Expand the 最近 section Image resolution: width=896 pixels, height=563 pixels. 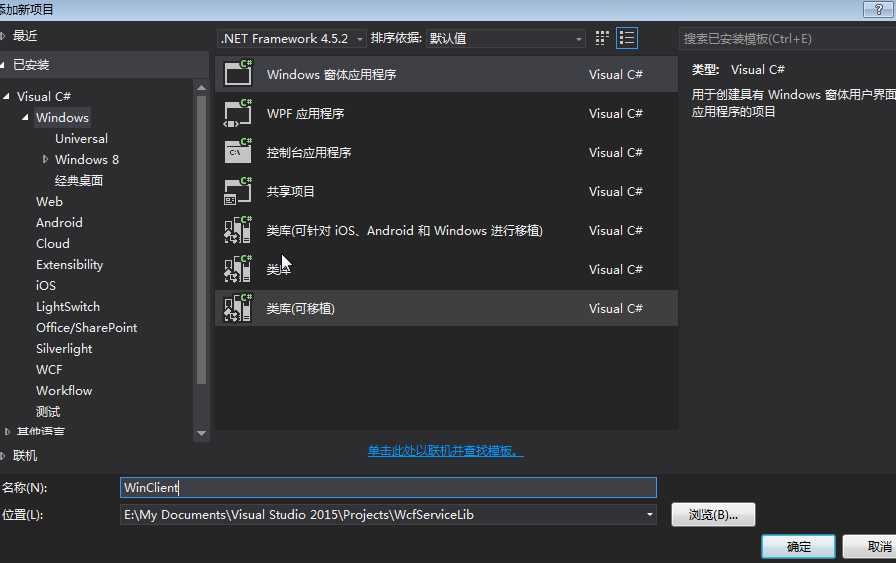3,36
